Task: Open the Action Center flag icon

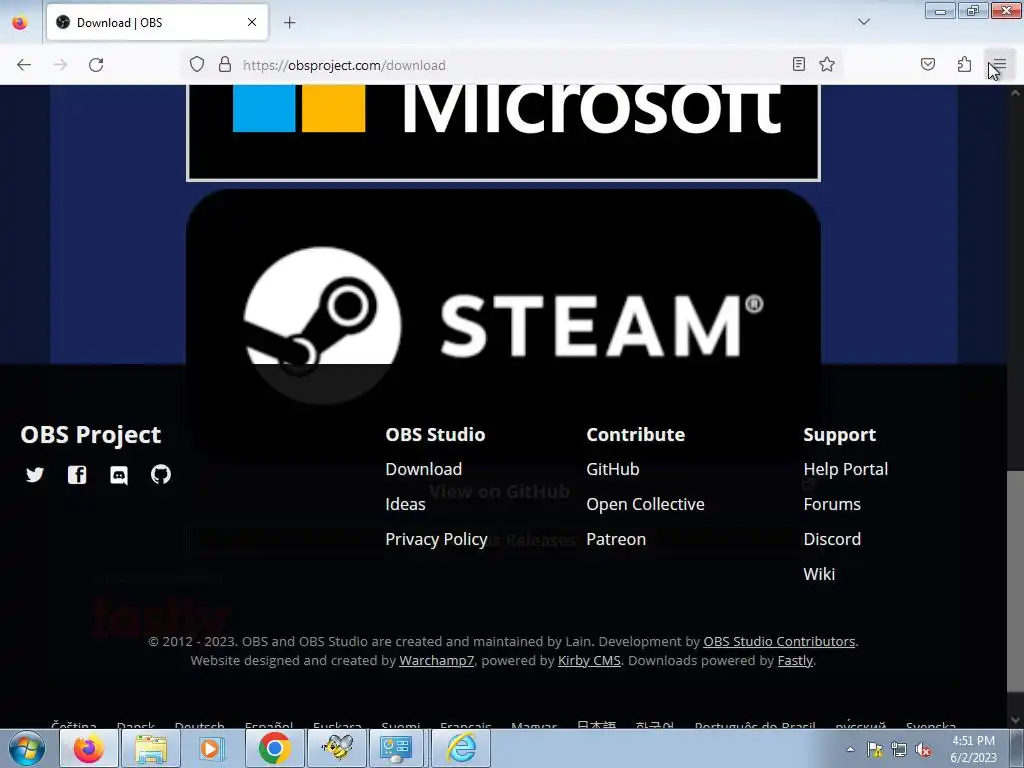Action: [x=874, y=750]
